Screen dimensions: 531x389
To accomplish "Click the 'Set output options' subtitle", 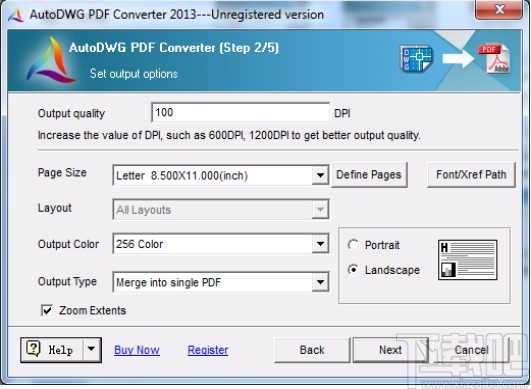I will point(134,74).
